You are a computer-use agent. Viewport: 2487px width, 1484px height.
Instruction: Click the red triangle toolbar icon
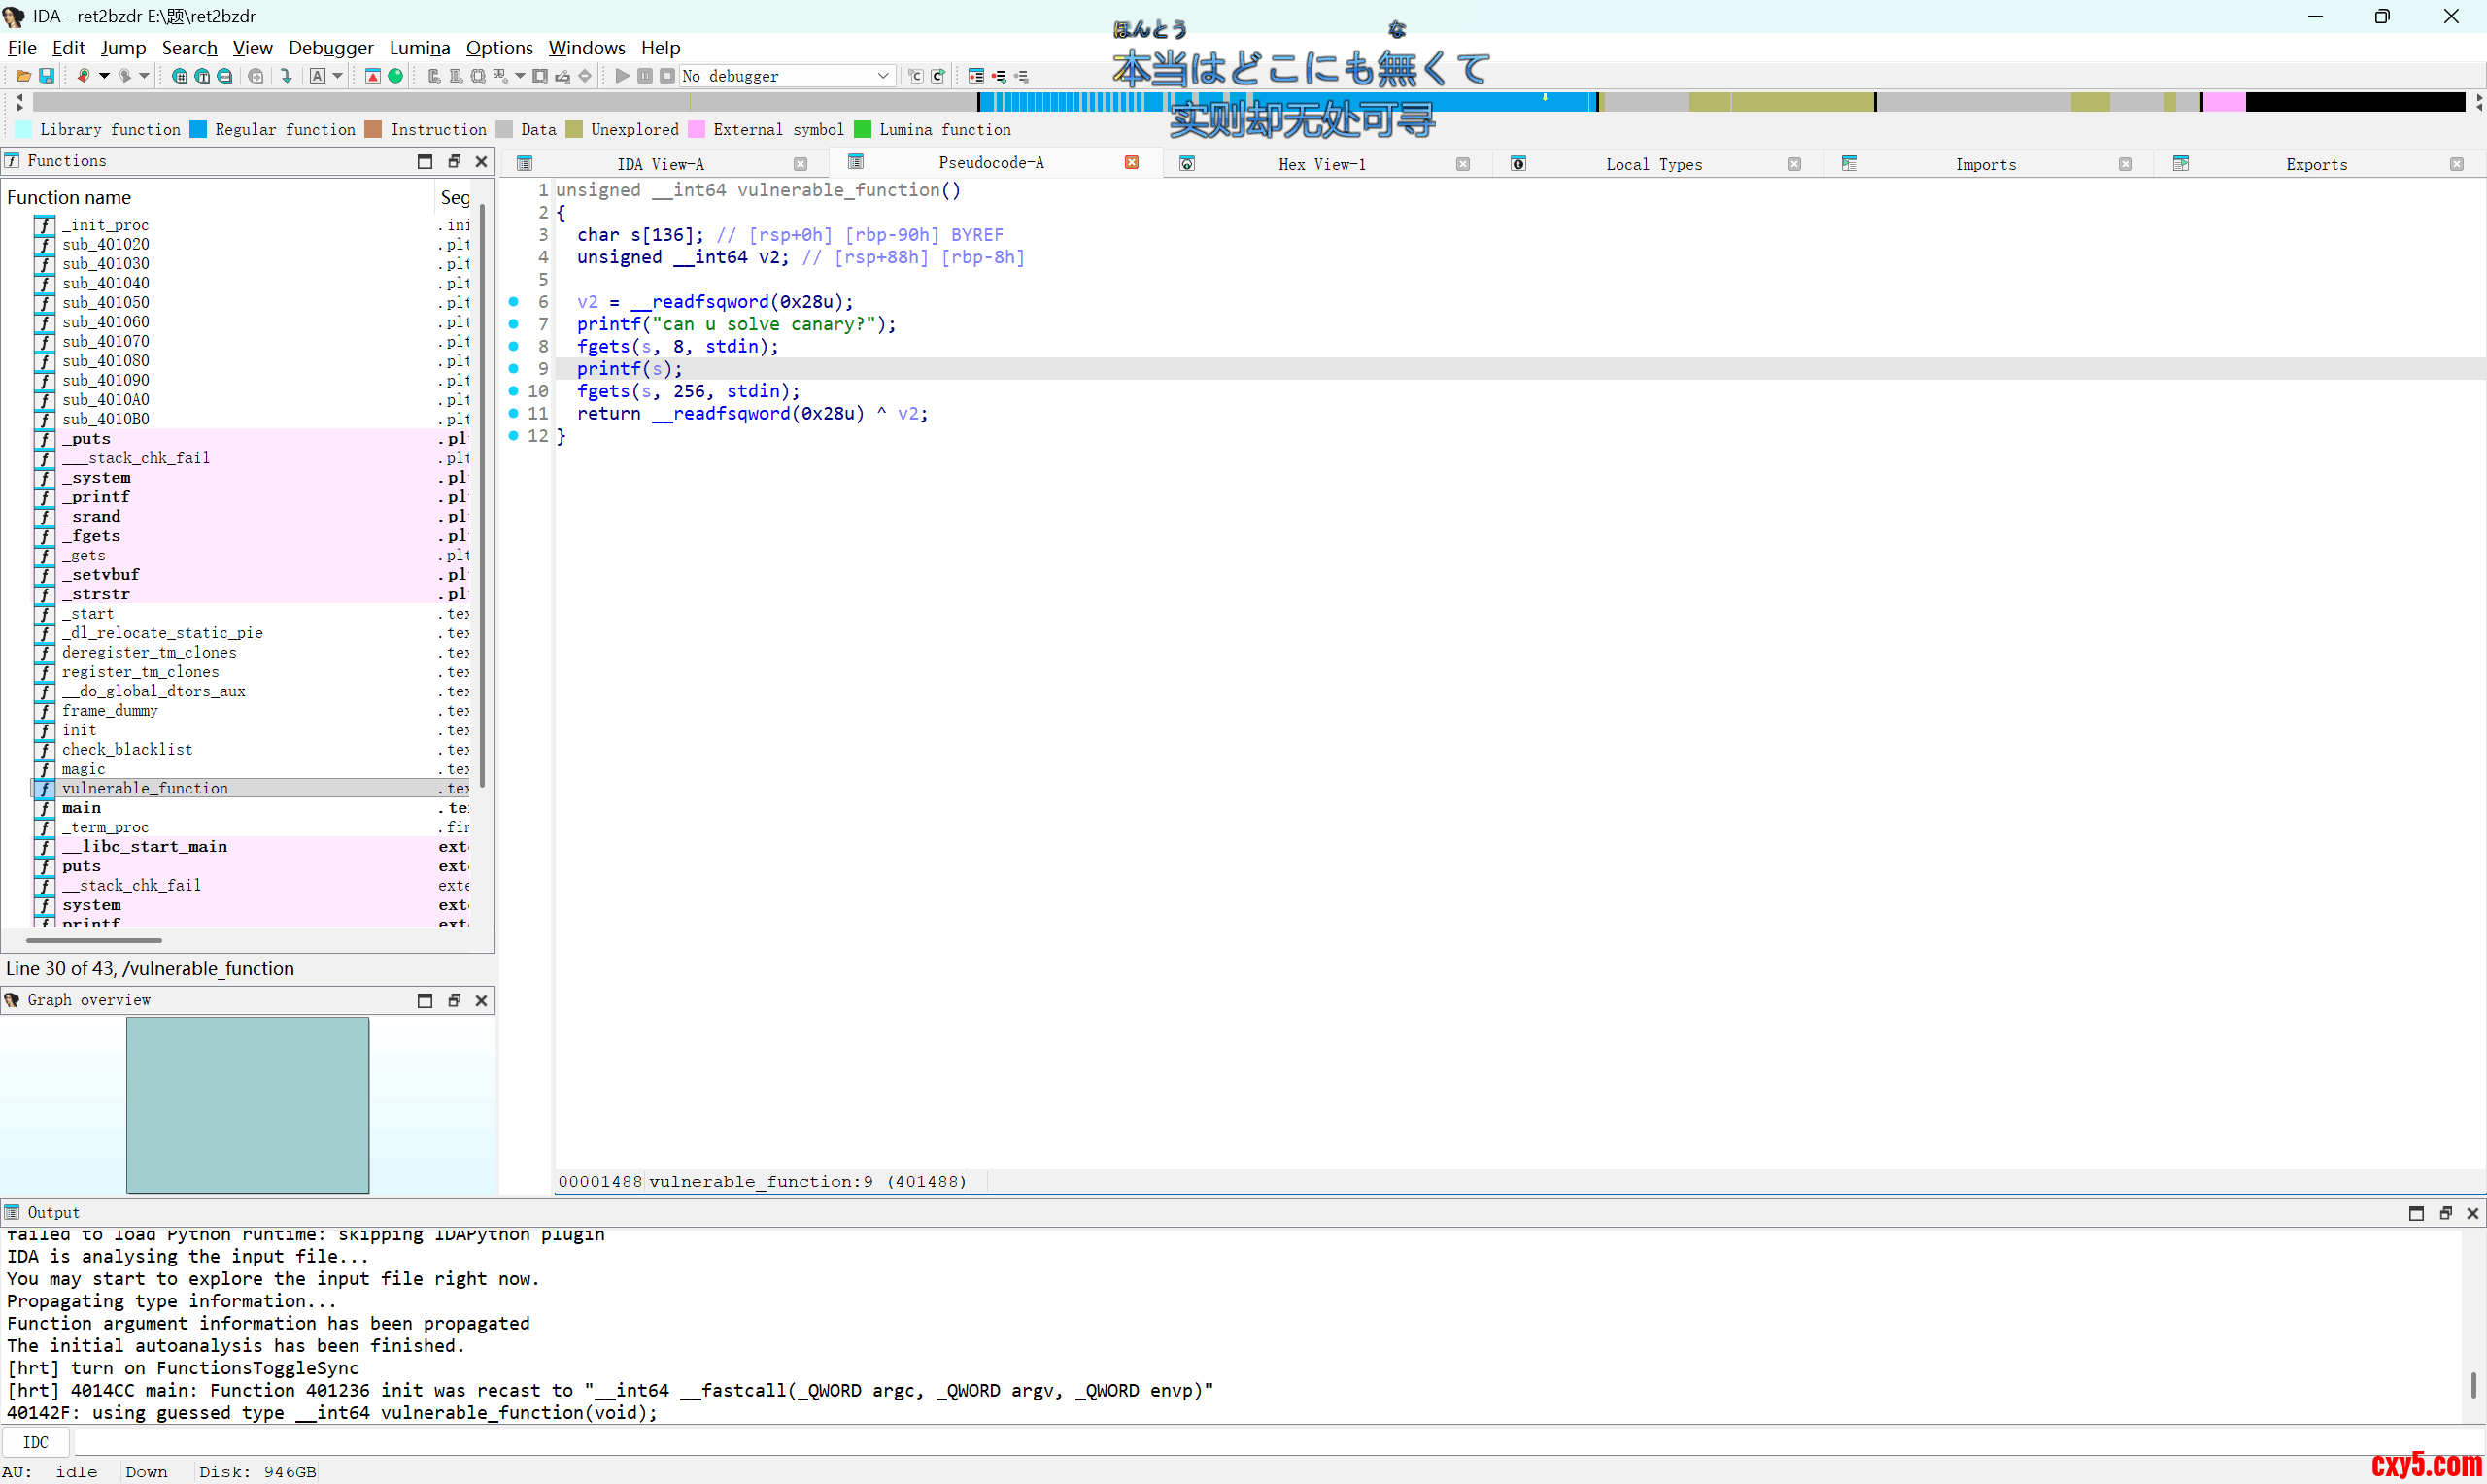click(x=372, y=76)
